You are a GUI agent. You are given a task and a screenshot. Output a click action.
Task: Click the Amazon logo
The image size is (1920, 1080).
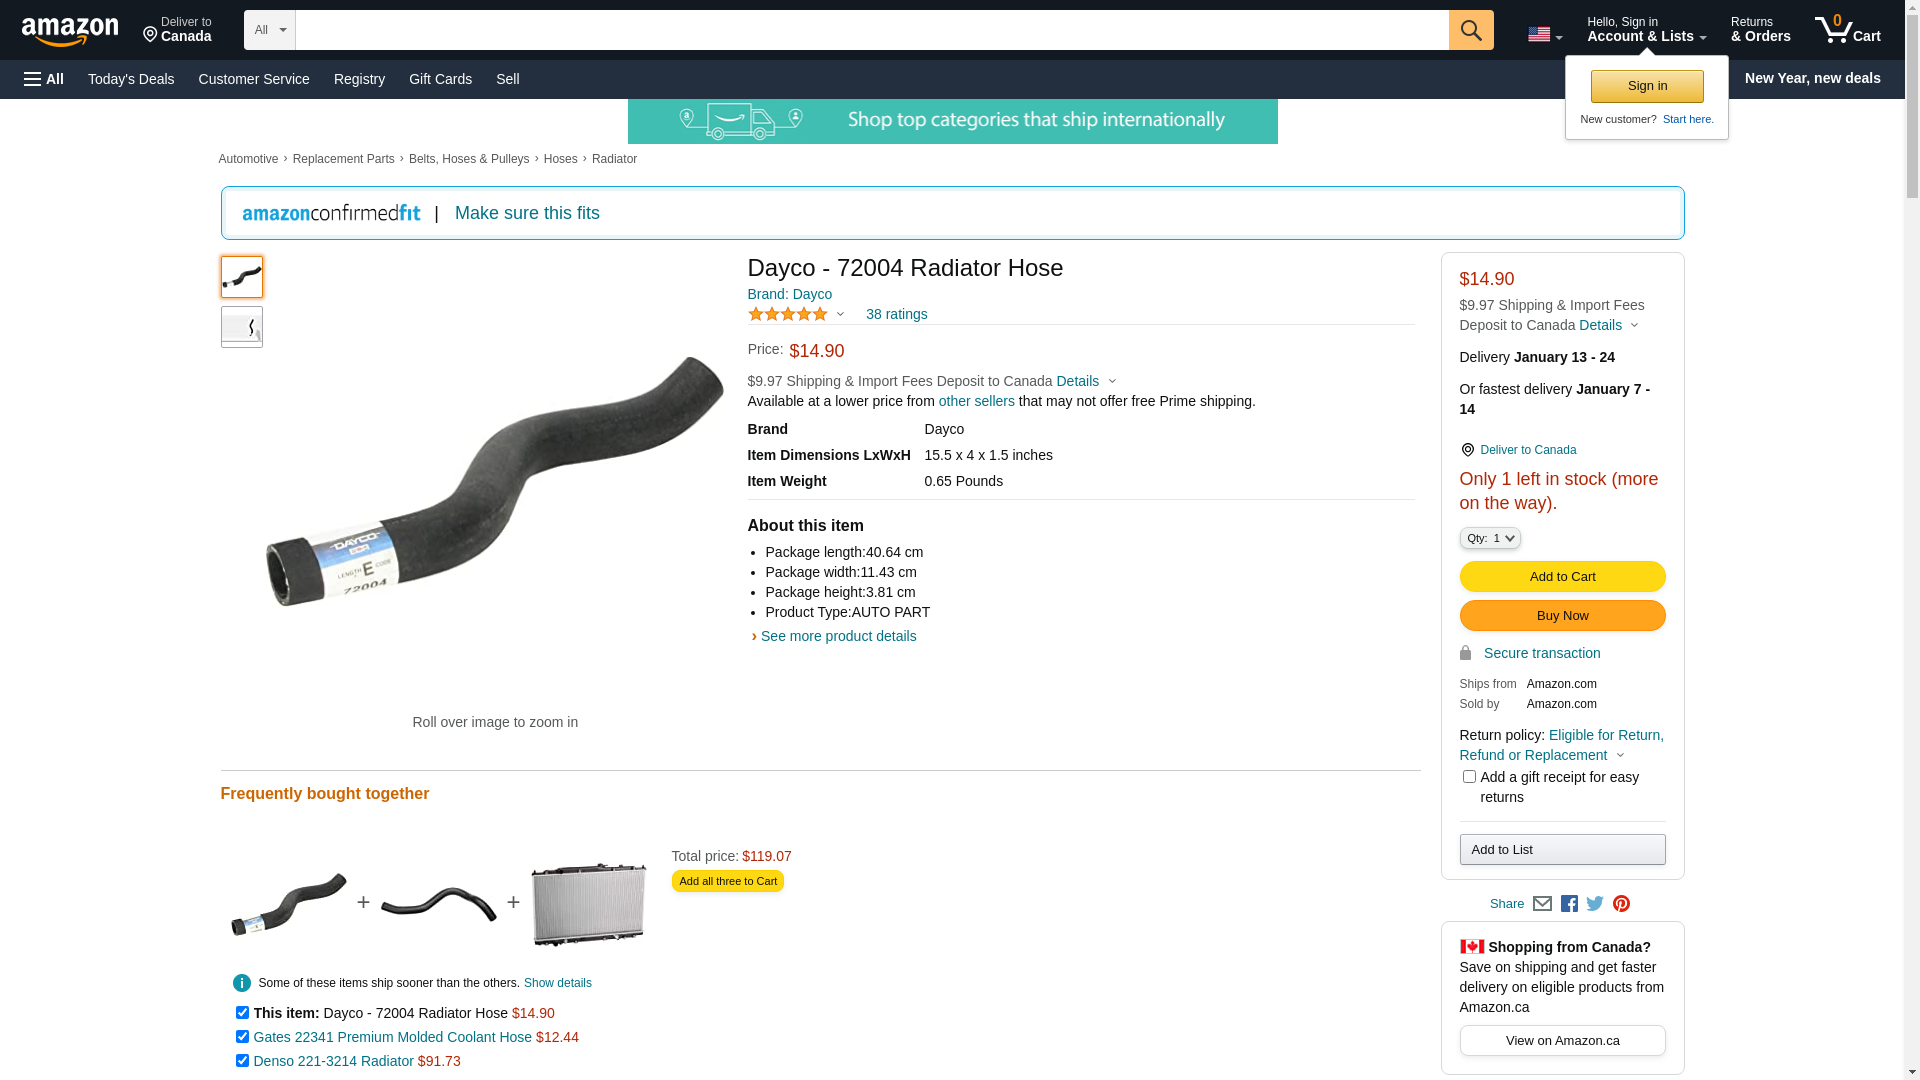coord(70,31)
